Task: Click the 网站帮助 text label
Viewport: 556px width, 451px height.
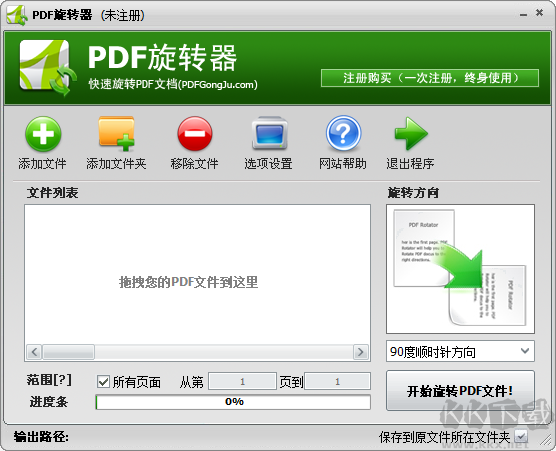Action: (x=343, y=164)
